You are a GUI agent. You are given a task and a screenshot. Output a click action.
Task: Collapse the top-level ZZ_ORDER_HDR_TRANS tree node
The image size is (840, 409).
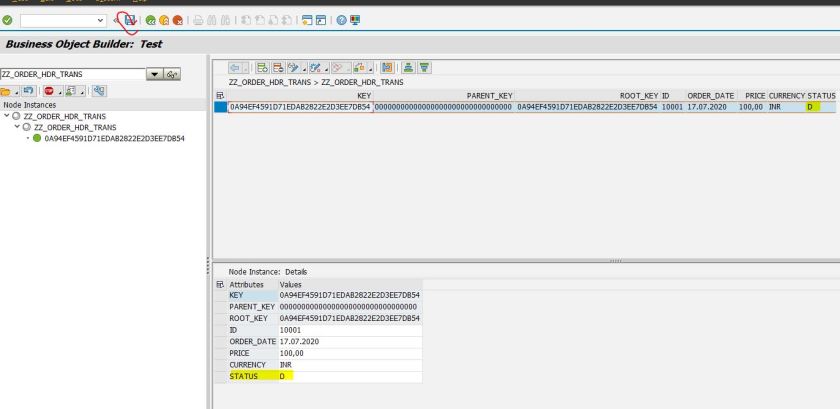click(7, 116)
